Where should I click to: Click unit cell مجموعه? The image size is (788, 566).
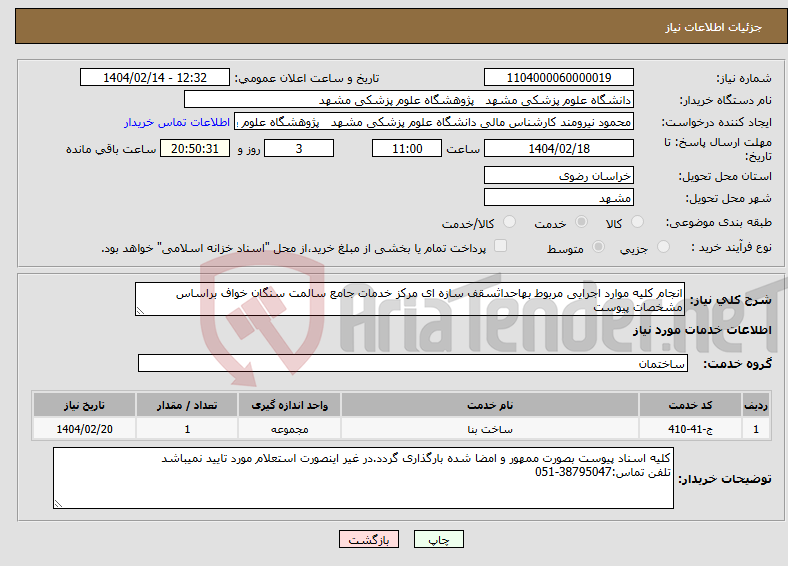tap(289, 429)
